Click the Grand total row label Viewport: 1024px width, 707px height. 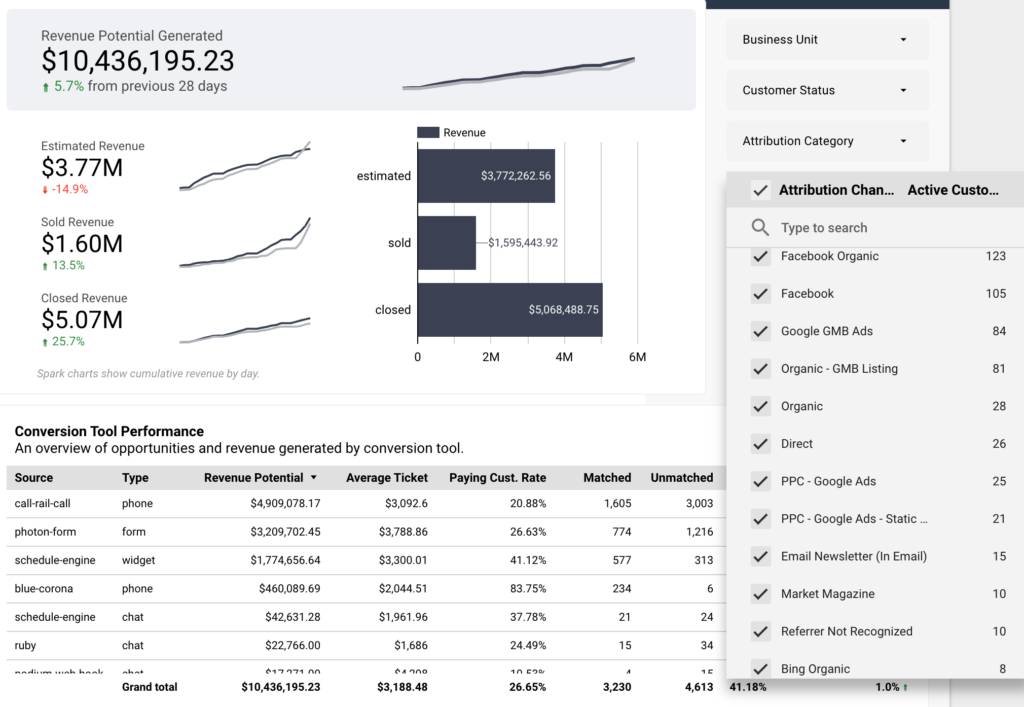150,687
